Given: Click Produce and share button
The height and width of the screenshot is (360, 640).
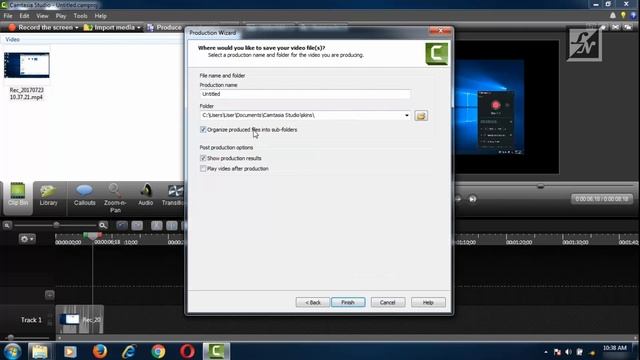Looking at the screenshot, I should [164, 27].
